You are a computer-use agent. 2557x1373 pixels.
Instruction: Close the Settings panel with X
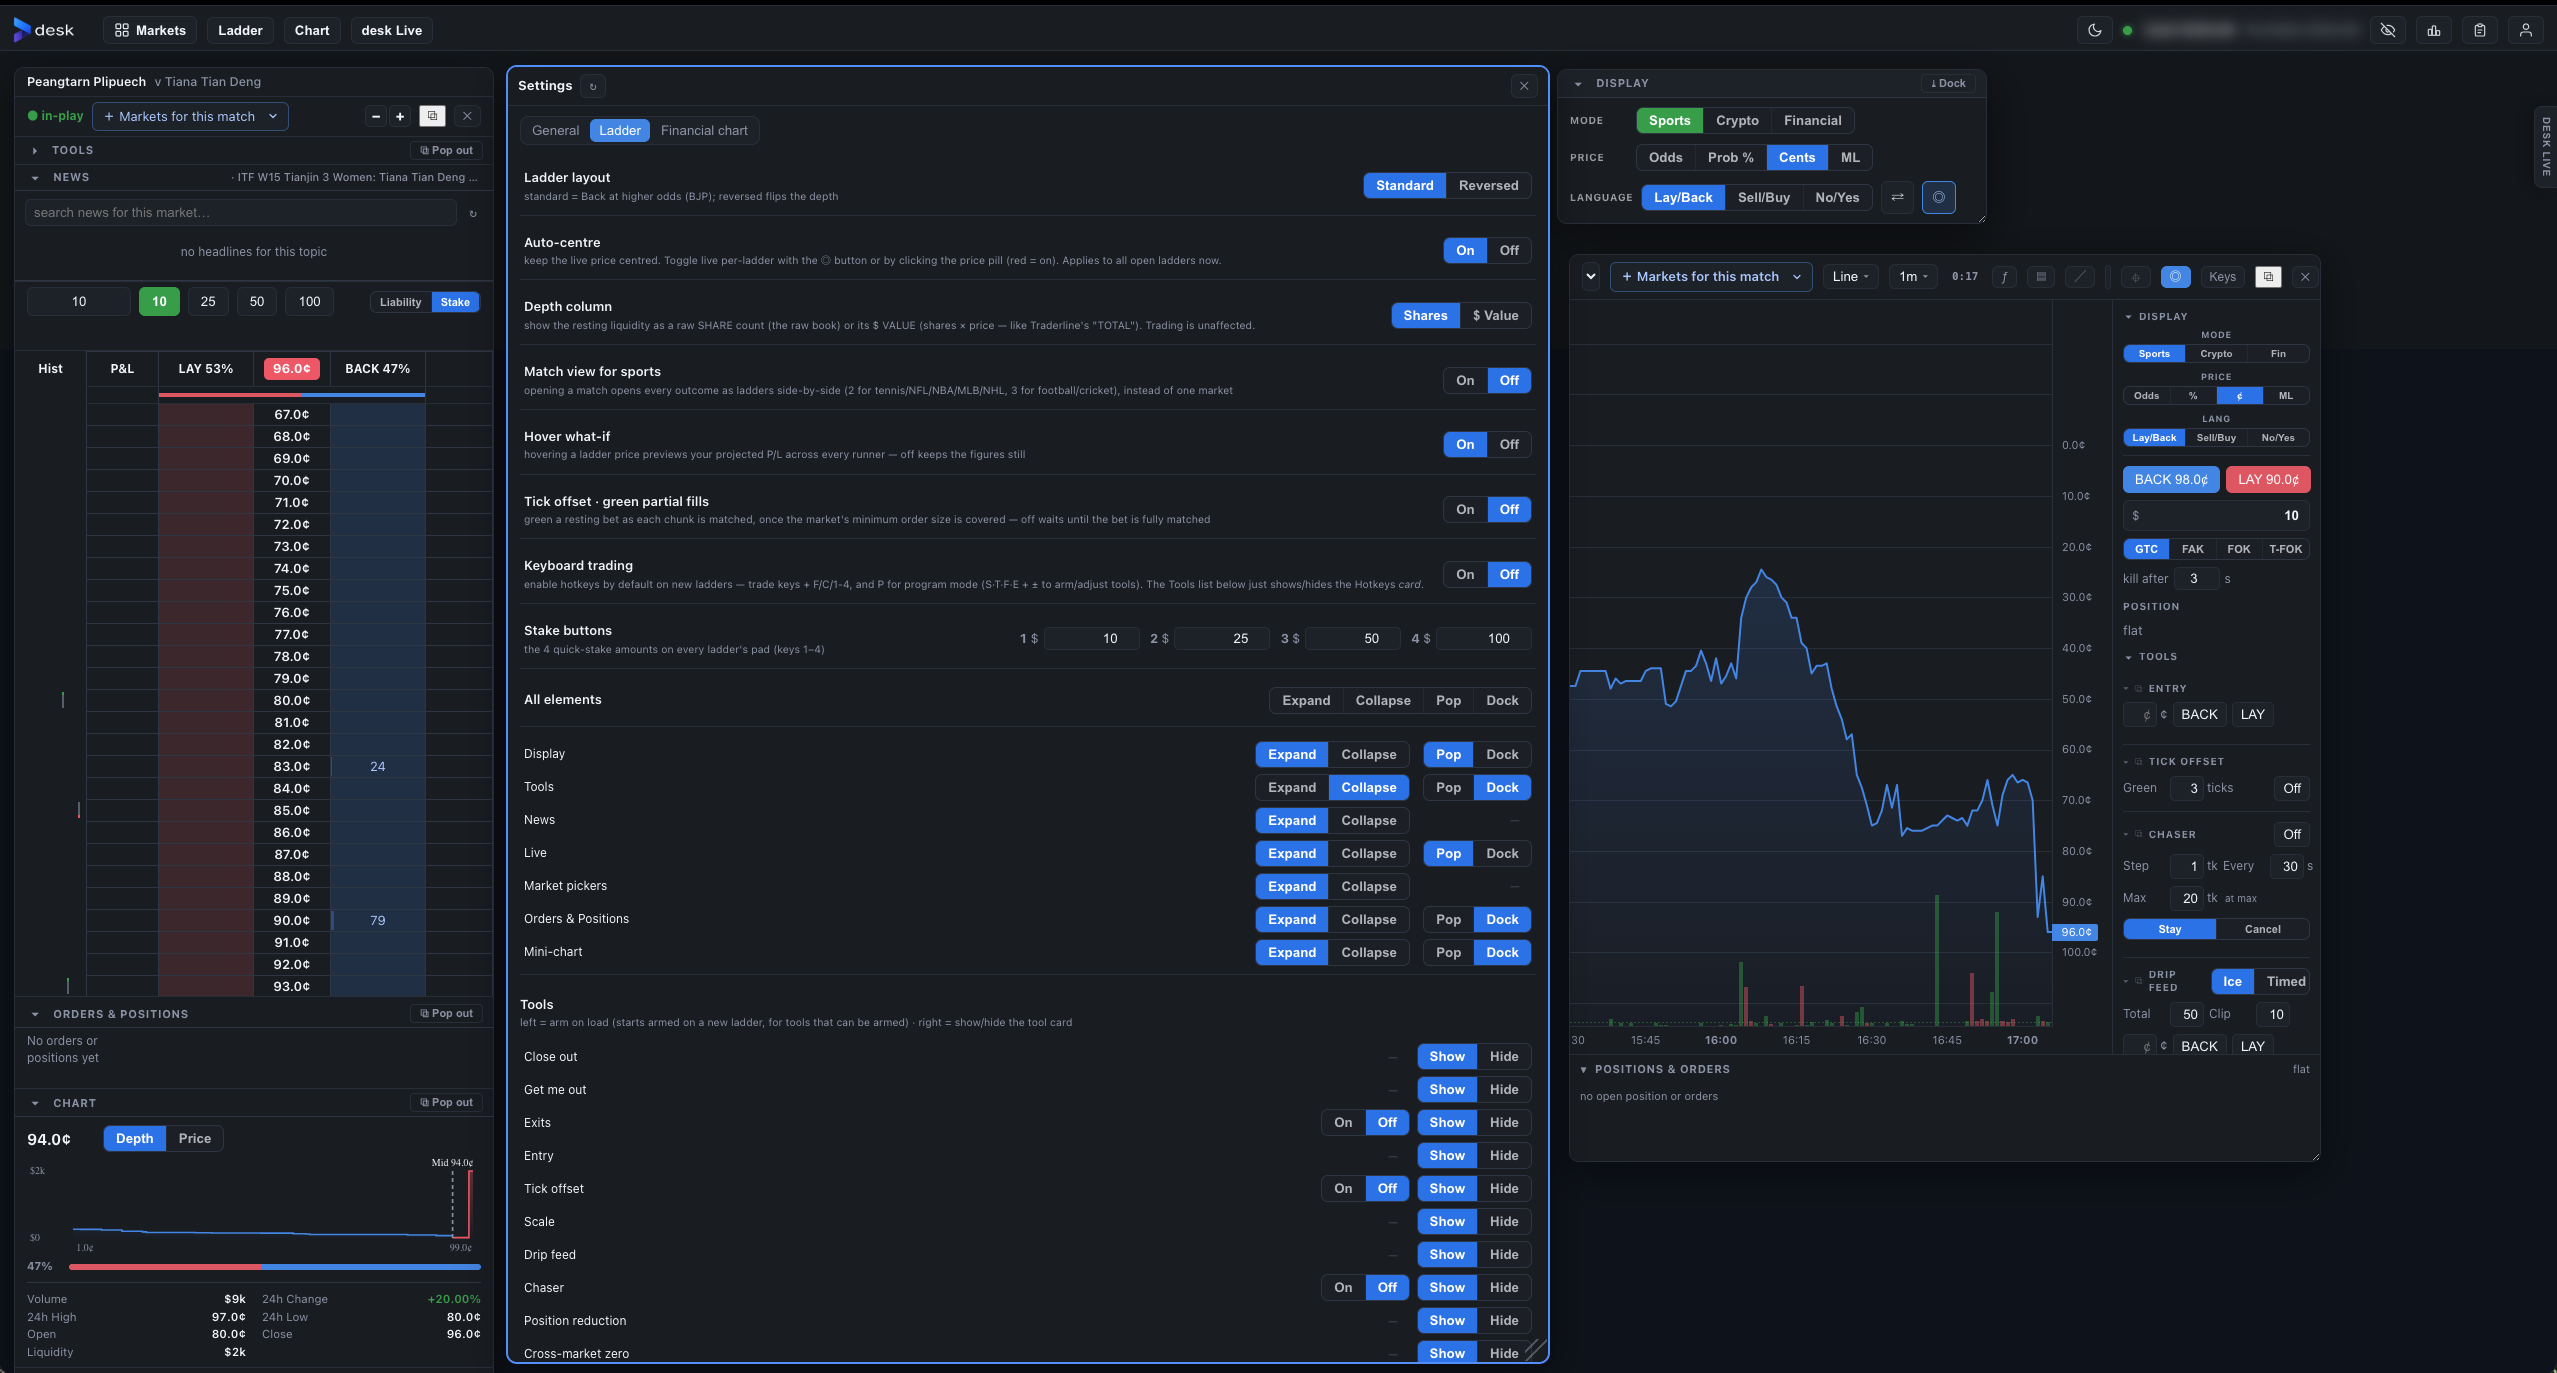pyautogui.click(x=1524, y=86)
